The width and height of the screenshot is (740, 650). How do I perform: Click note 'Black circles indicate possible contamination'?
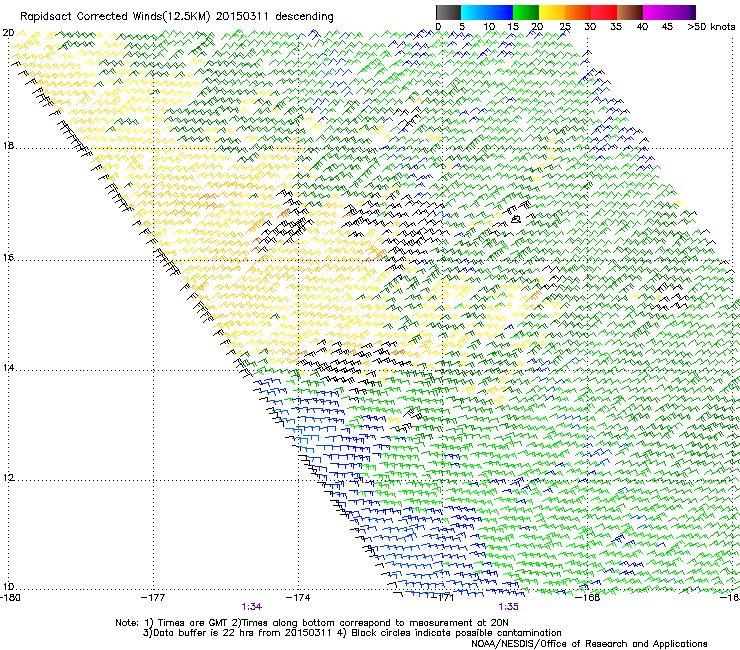point(456,633)
